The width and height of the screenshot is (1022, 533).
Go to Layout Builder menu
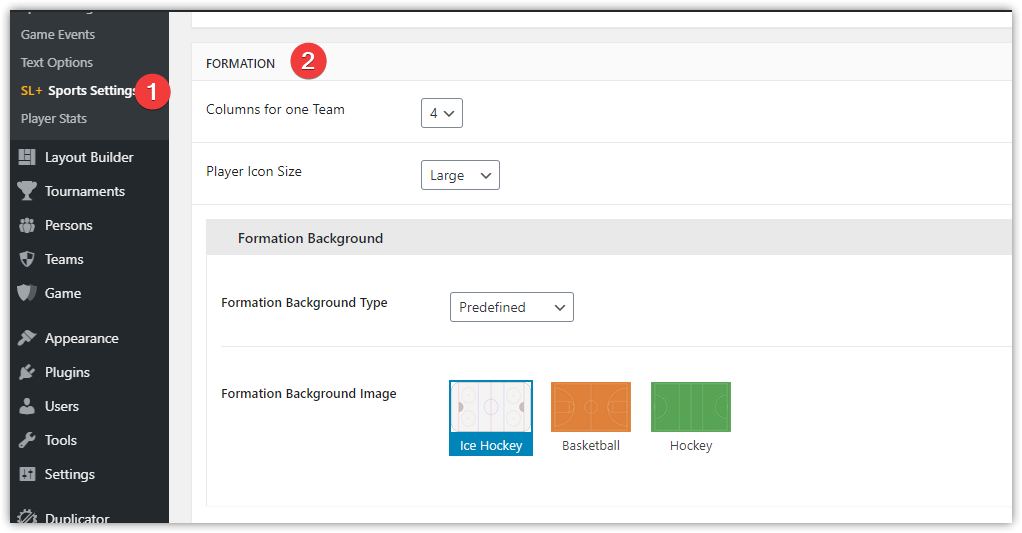(x=89, y=157)
